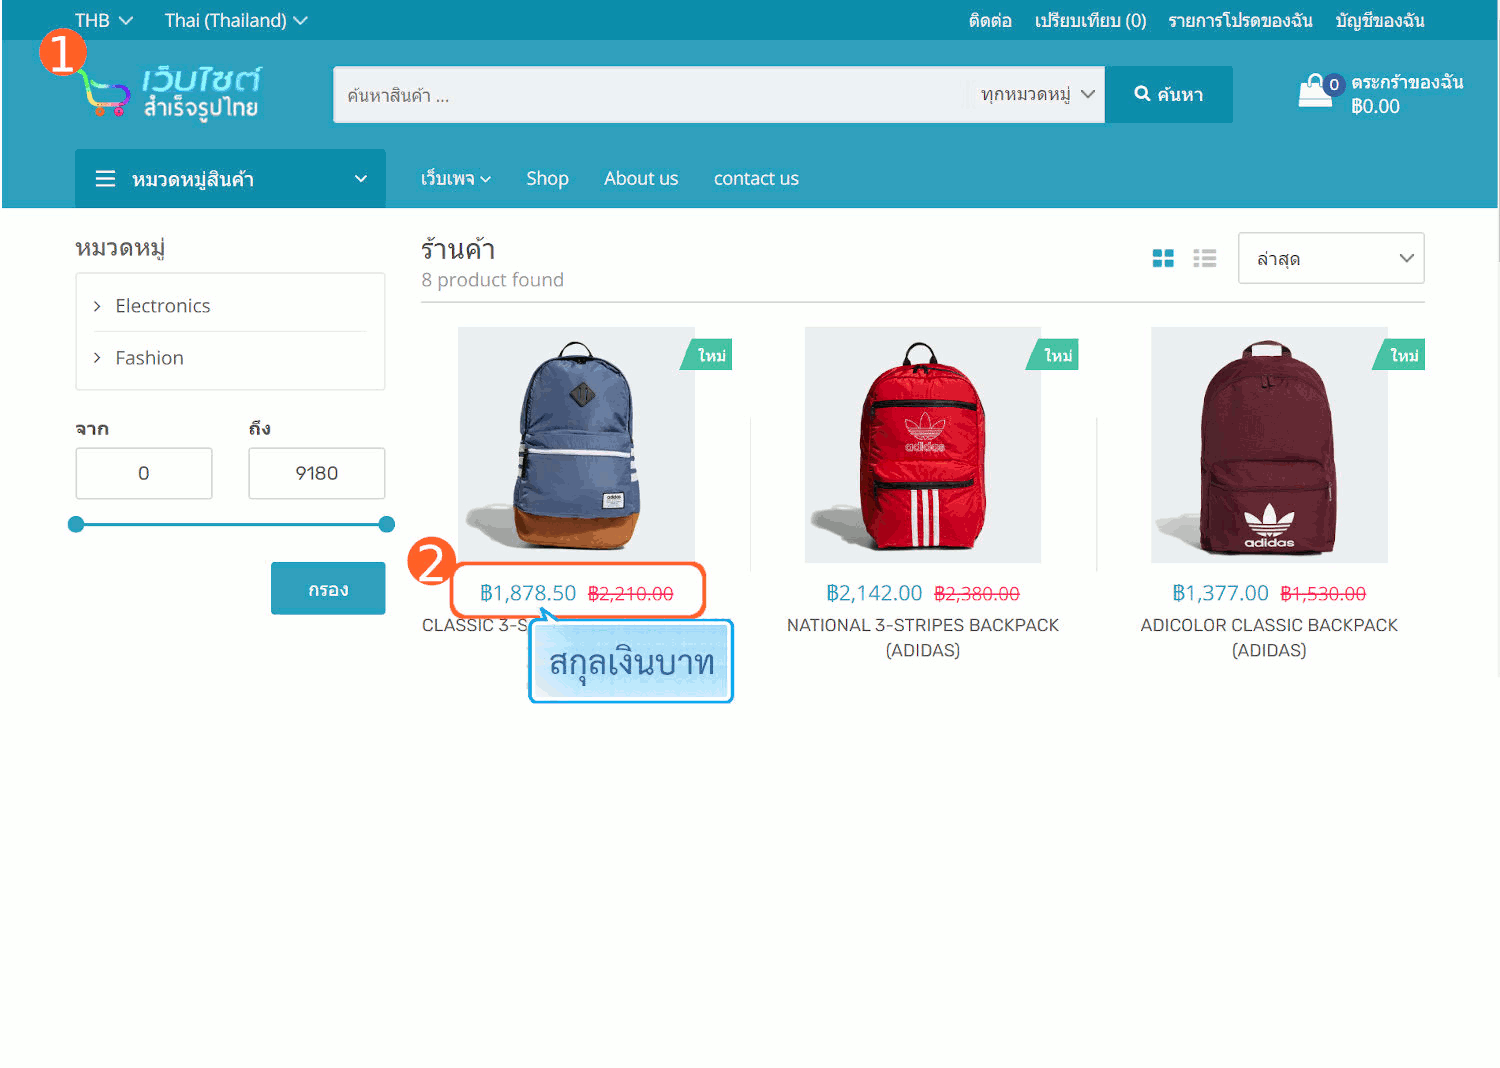Click the ฿1,377.00 price
Screen dimensions: 1500x1068
[1220, 593]
